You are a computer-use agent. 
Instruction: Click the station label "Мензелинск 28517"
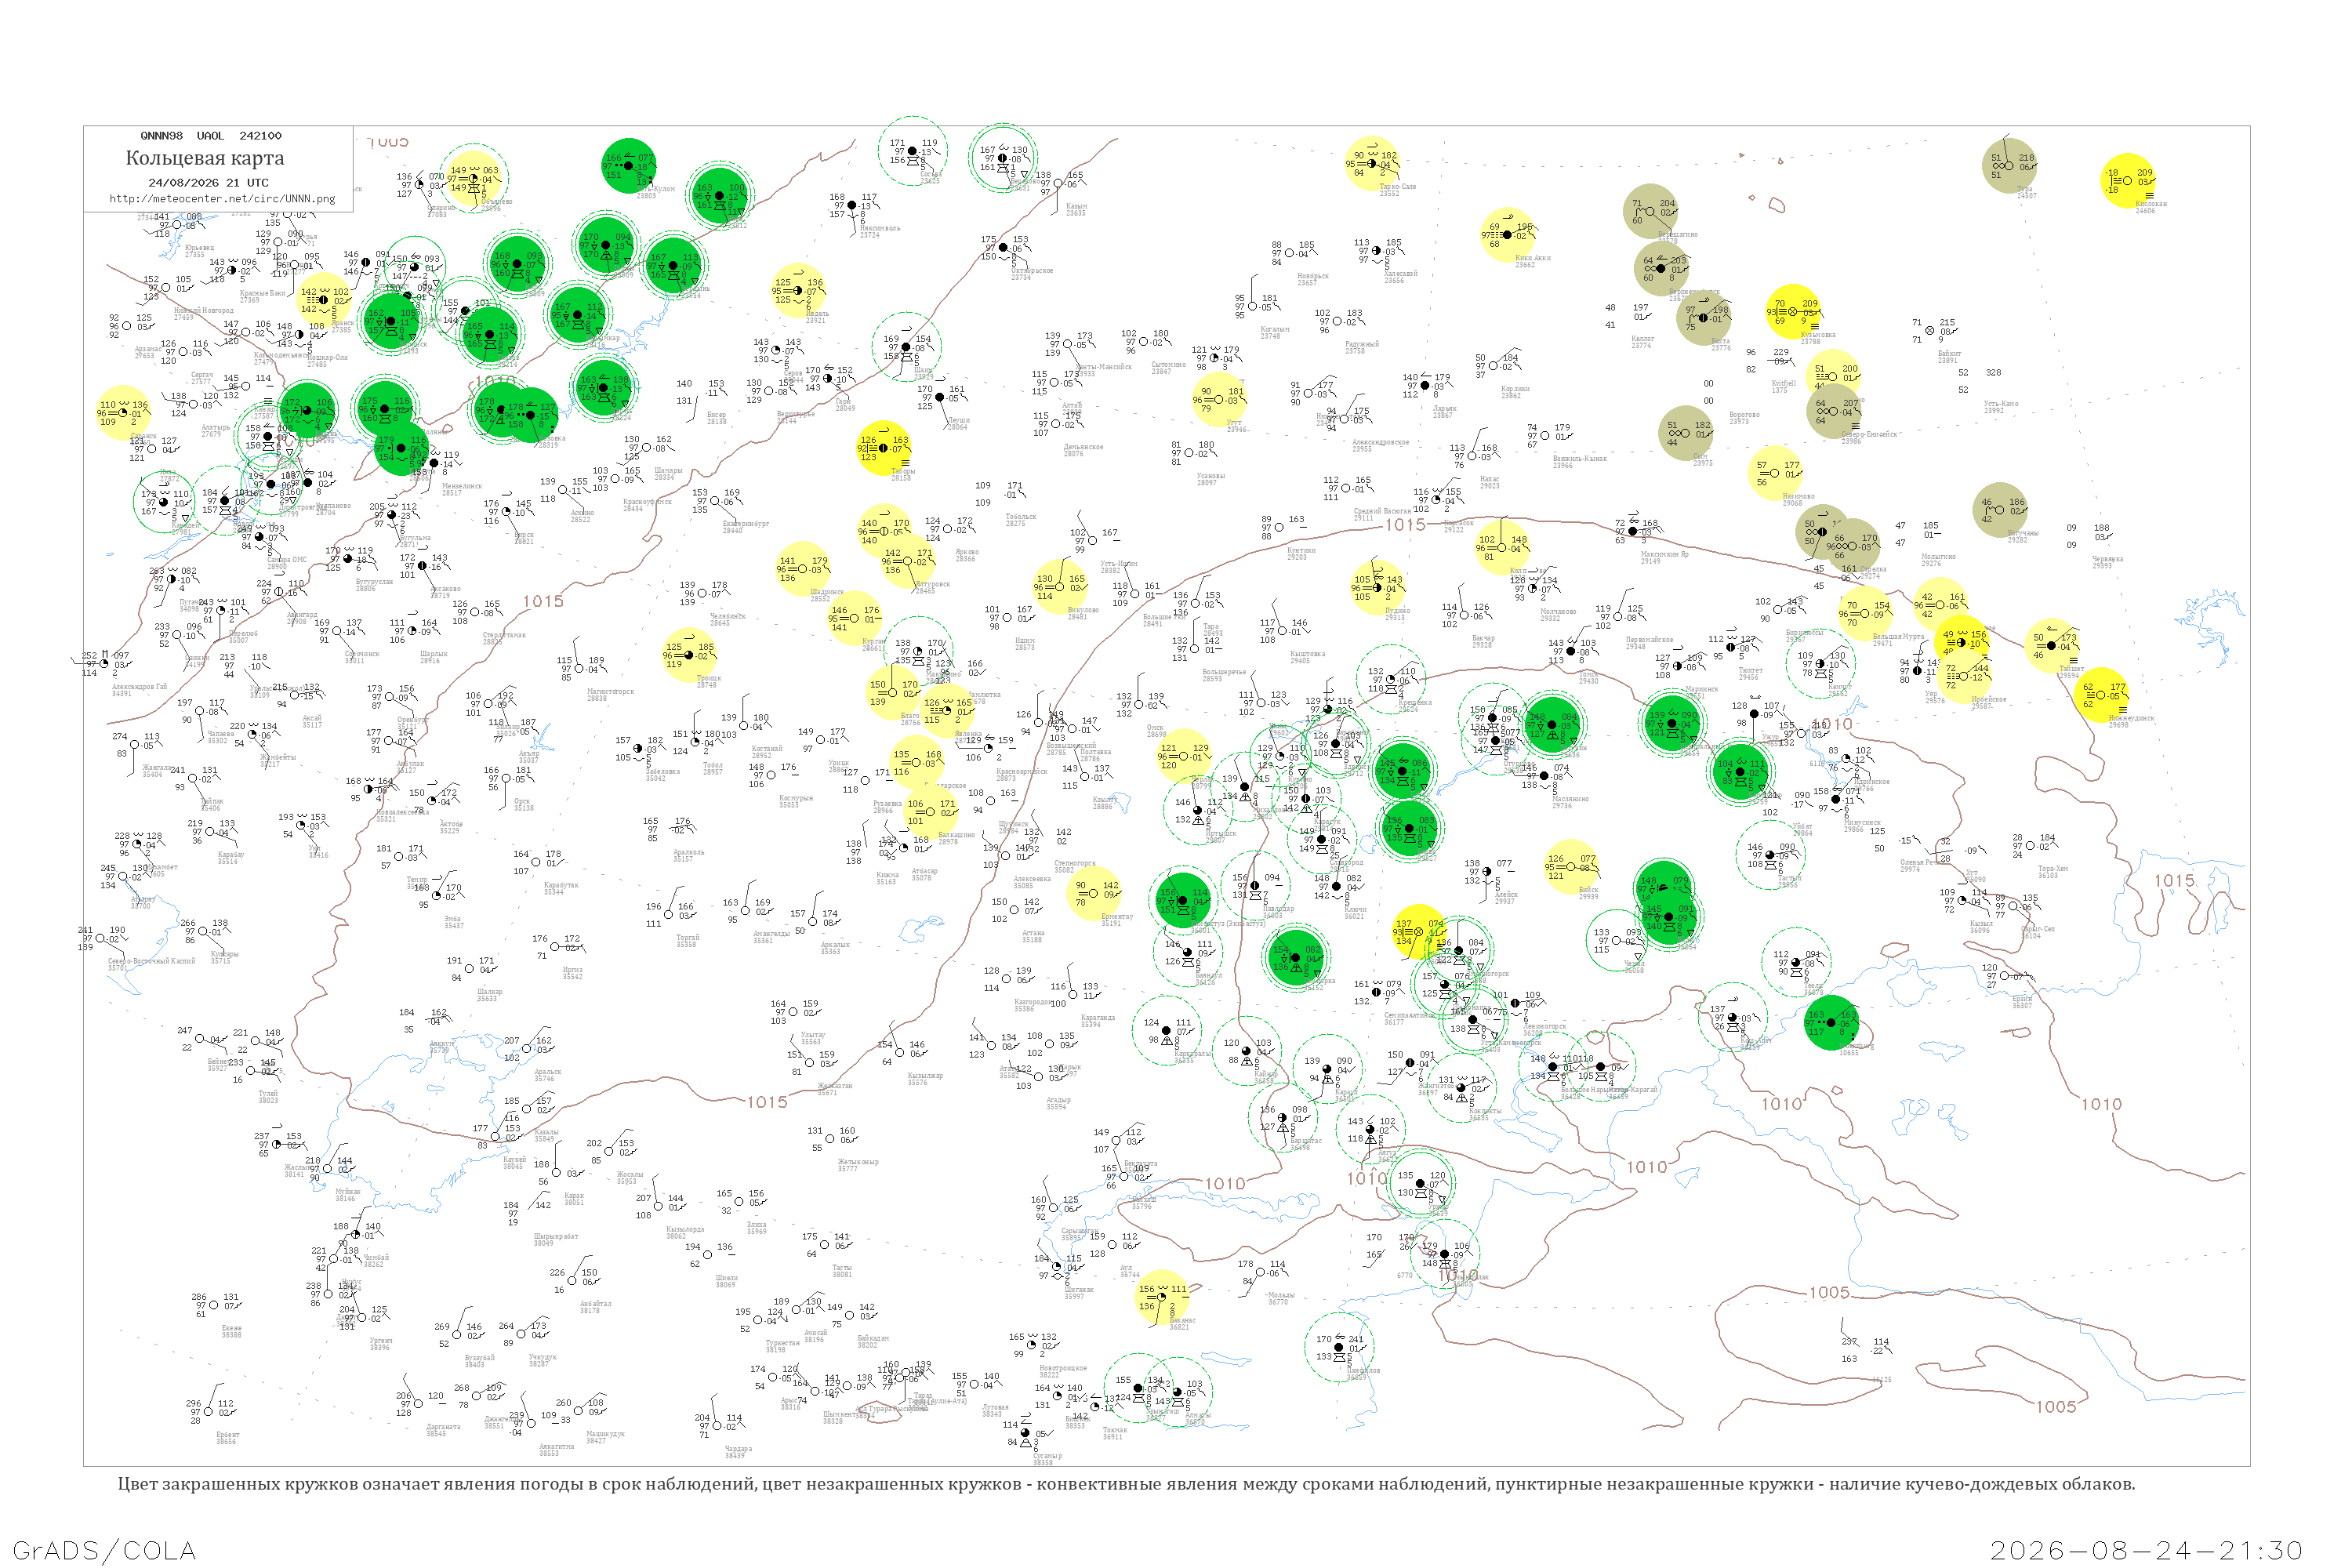pyautogui.click(x=461, y=490)
